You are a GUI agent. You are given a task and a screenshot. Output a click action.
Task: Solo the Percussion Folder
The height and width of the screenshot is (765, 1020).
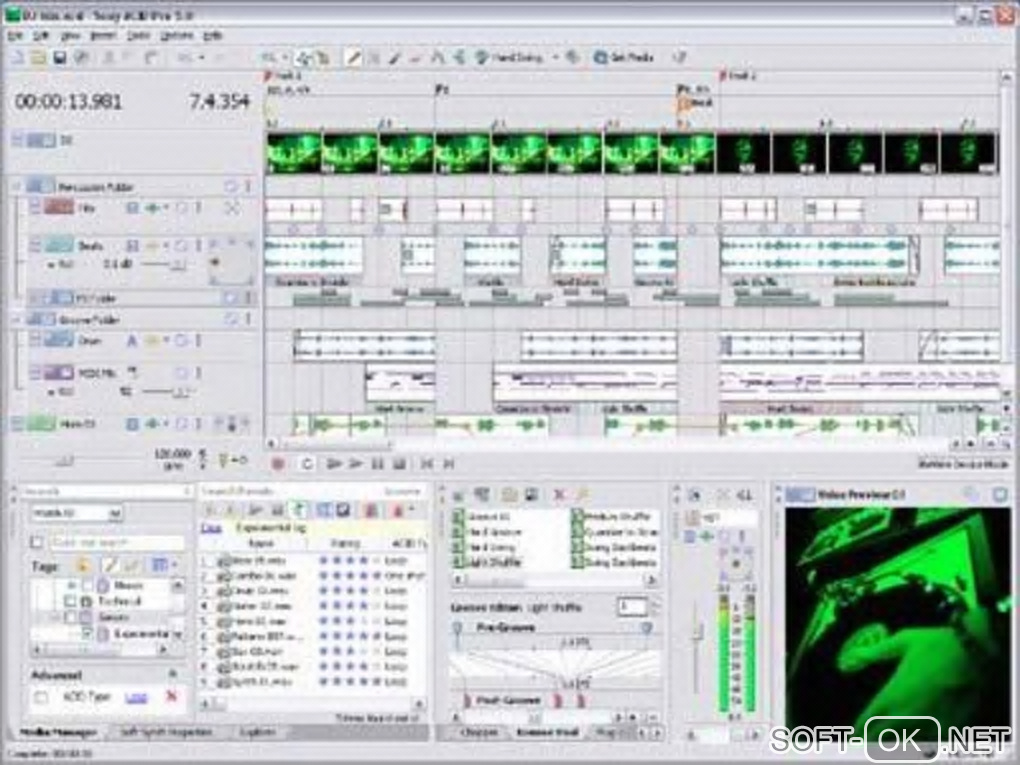[248, 187]
